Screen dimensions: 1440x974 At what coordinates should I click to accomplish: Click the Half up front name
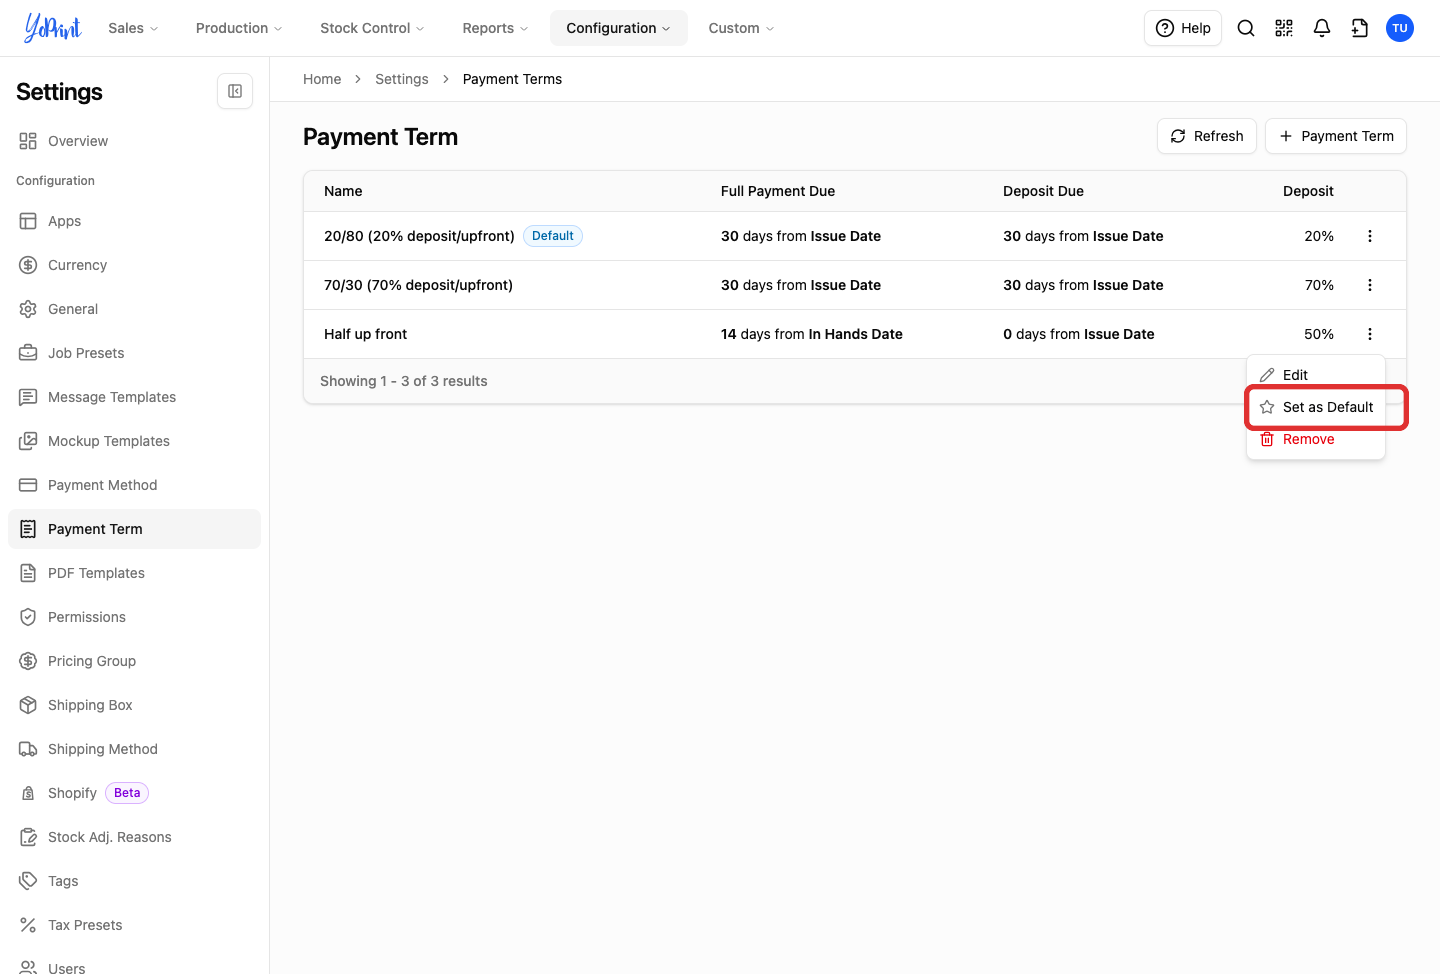coord(366,334)
